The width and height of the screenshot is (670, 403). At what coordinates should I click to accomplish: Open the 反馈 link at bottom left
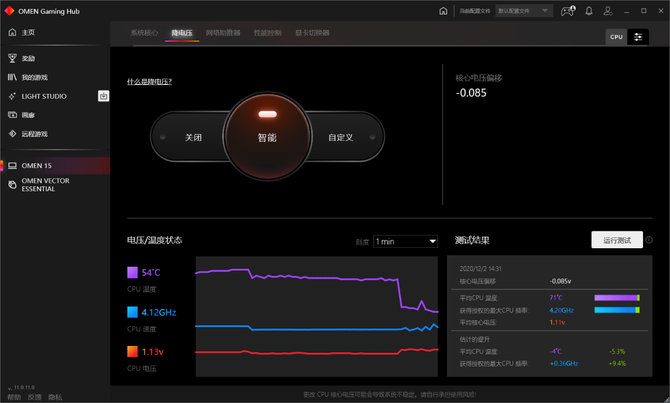35,397
